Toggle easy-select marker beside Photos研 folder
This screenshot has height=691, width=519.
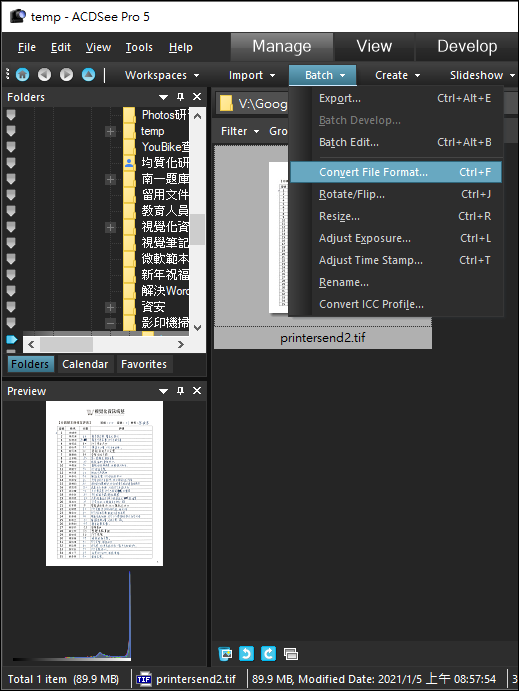click(11, 115)
